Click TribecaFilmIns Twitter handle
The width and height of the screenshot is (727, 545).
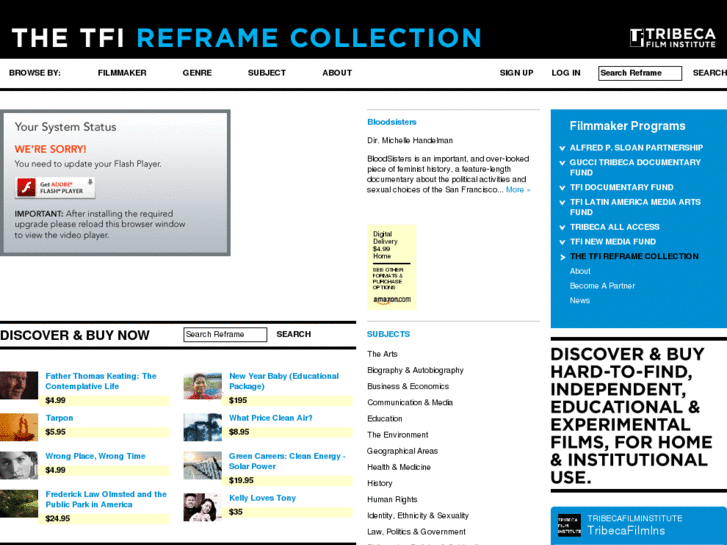coord(626,531)
